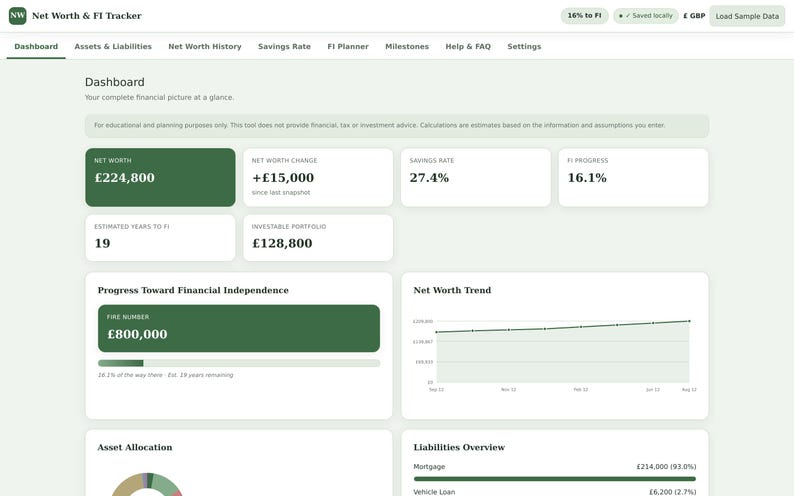Click the Estimated Years to FI card
This screenshot has width=794, height=496.
161,238
